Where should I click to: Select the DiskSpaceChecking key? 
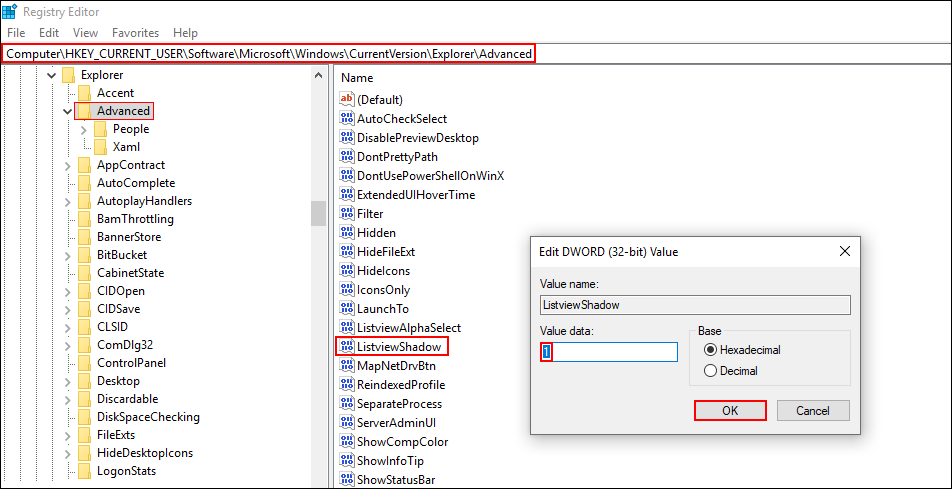tap(148, 417)
